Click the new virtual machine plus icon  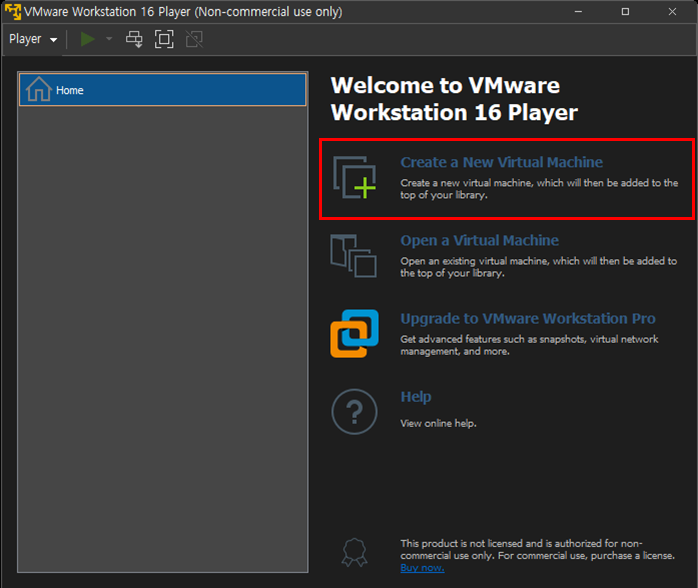point(355,178)
